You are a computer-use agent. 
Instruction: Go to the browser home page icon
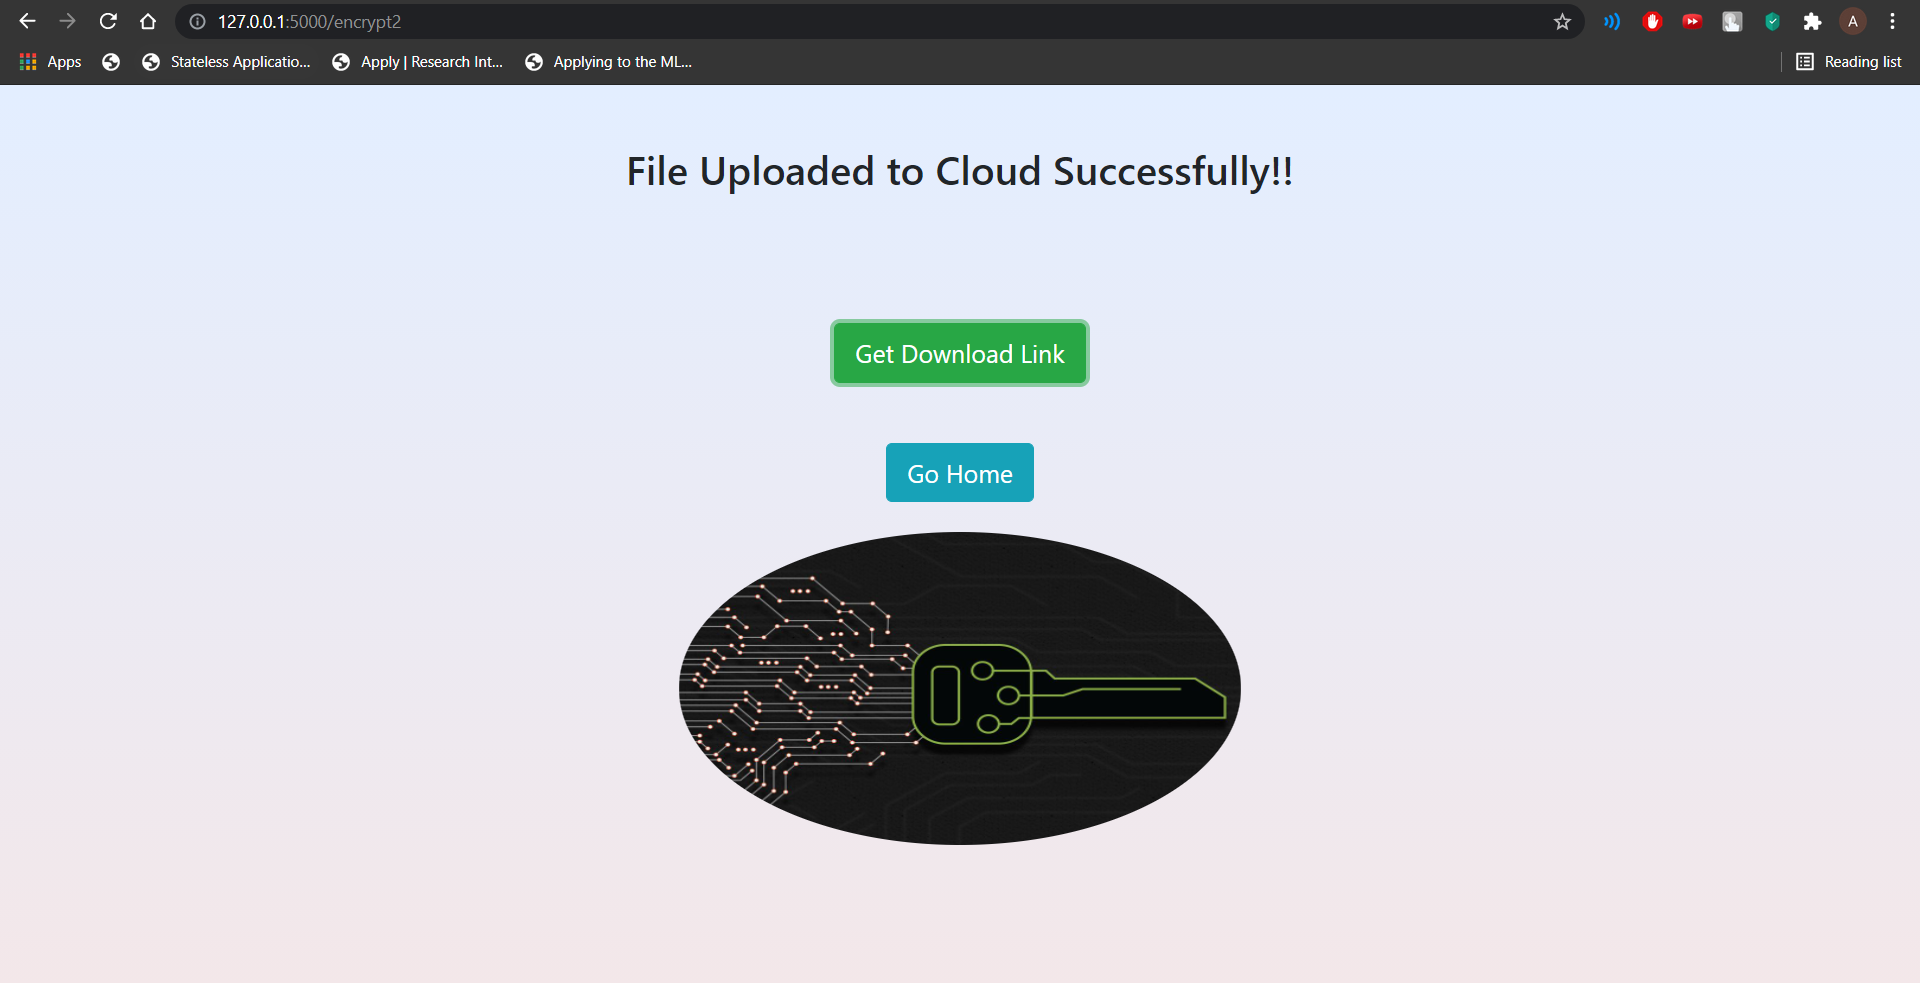[148, 21]
